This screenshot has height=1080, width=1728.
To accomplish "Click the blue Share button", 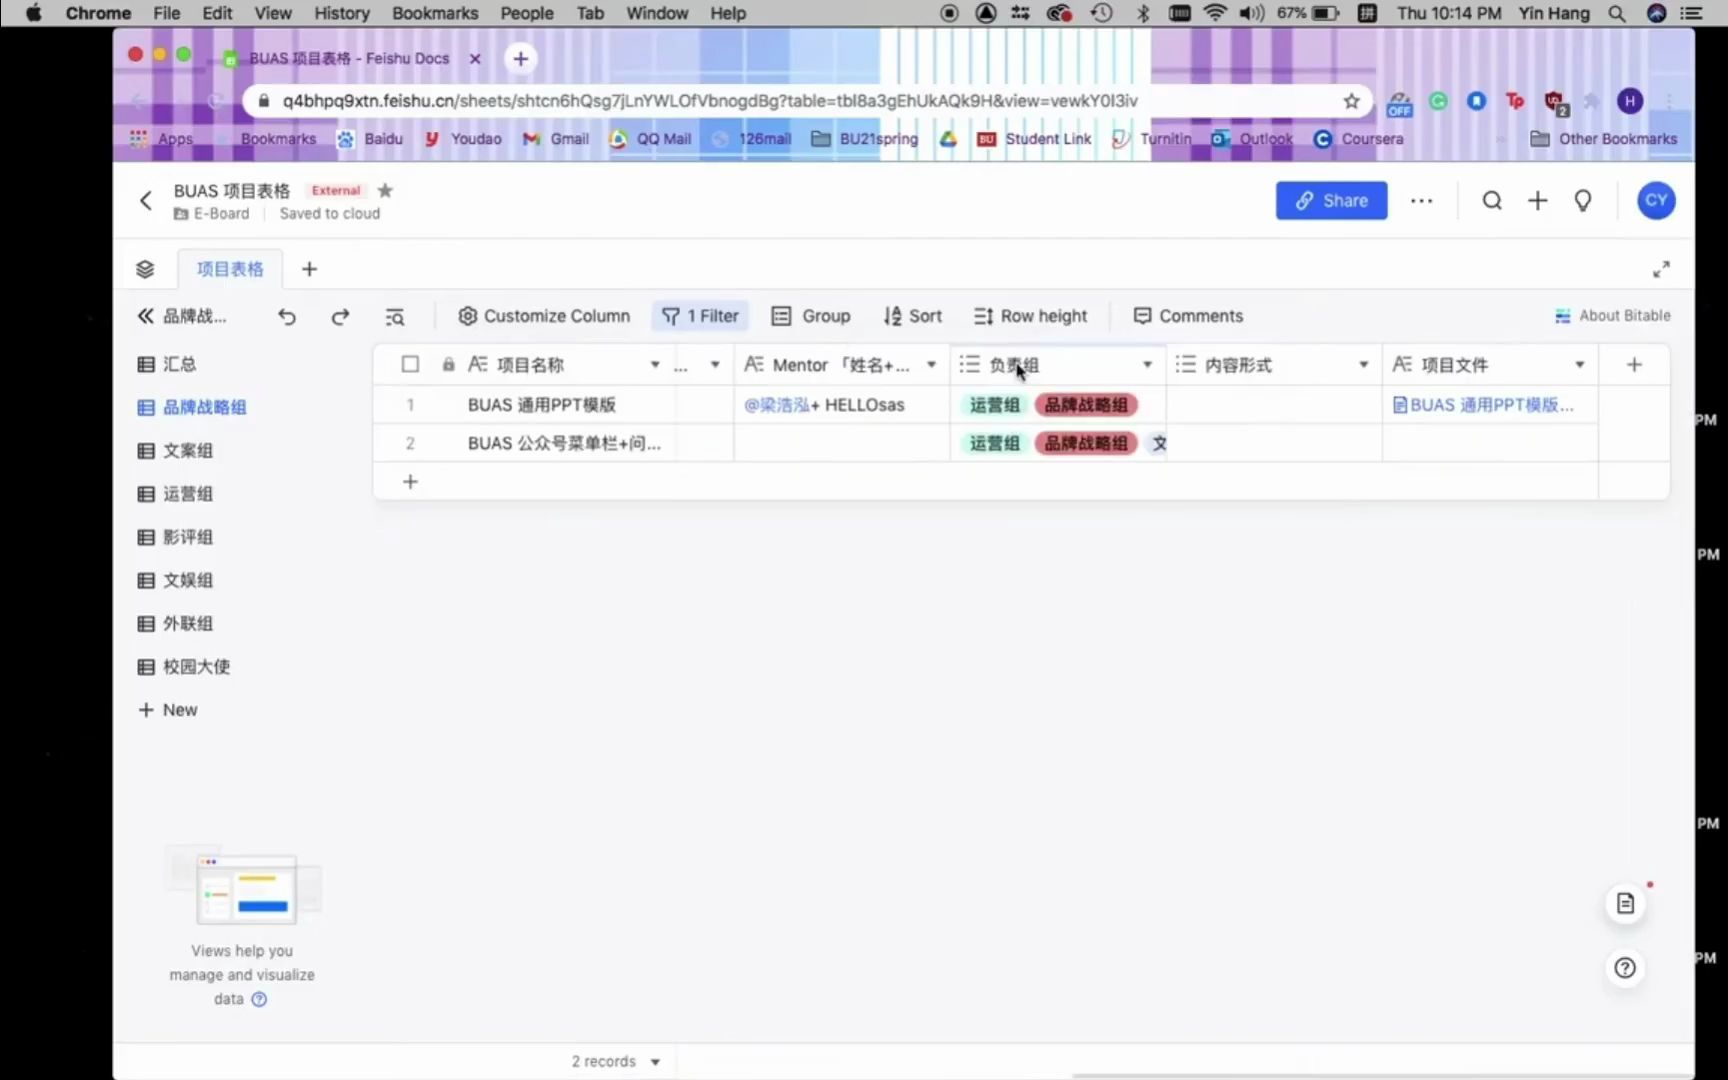I will click(x=1331, y=200).
